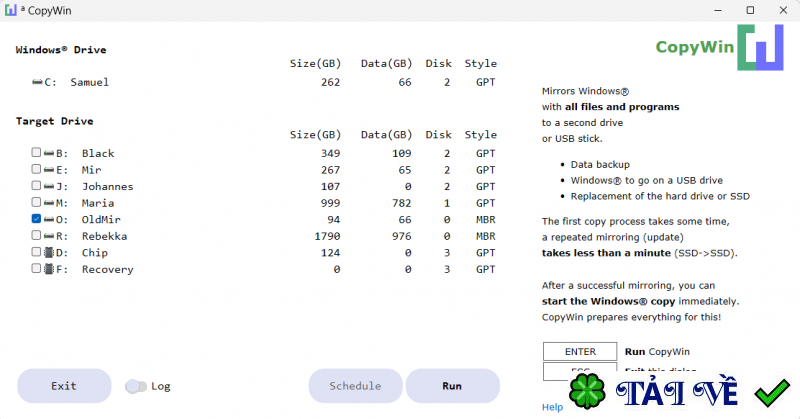Select the Johannes drive name
This screenshot has width=800, height=419.
(x=108, y=186)
